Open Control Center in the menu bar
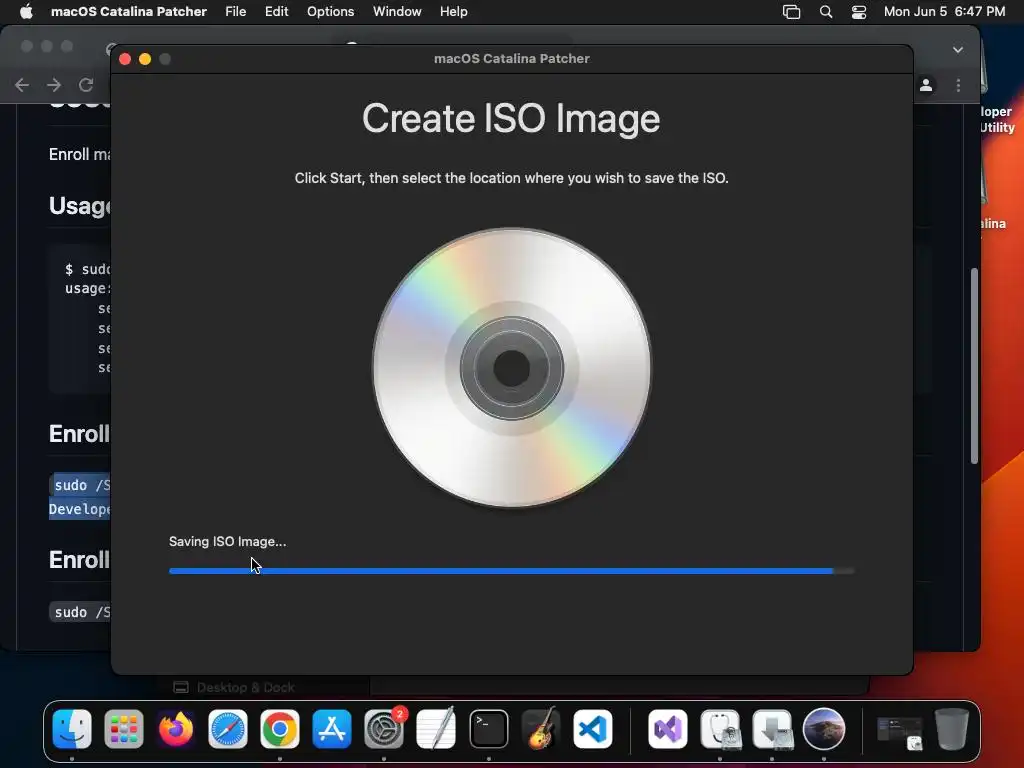 (x=859, y=12)
